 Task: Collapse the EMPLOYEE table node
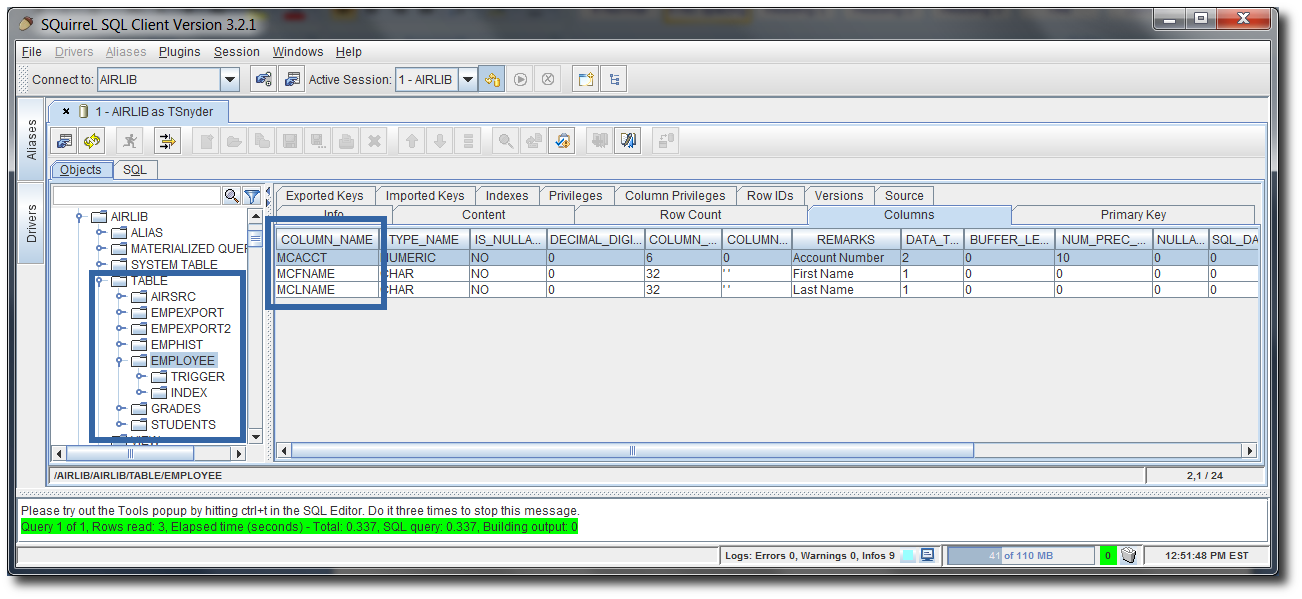click(120, 361)
